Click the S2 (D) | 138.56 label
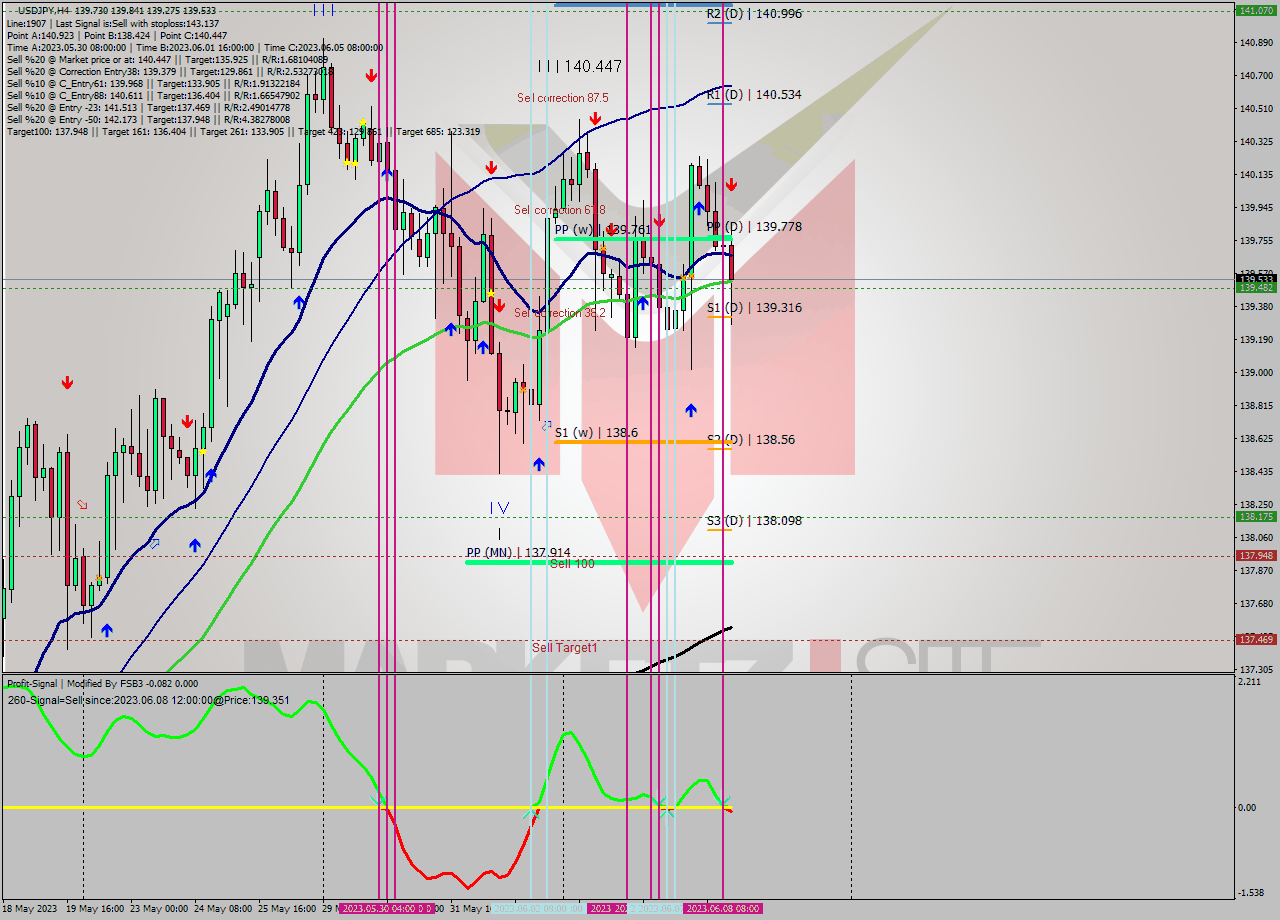This screenshot has height=920, width=1280. point(750,439)
